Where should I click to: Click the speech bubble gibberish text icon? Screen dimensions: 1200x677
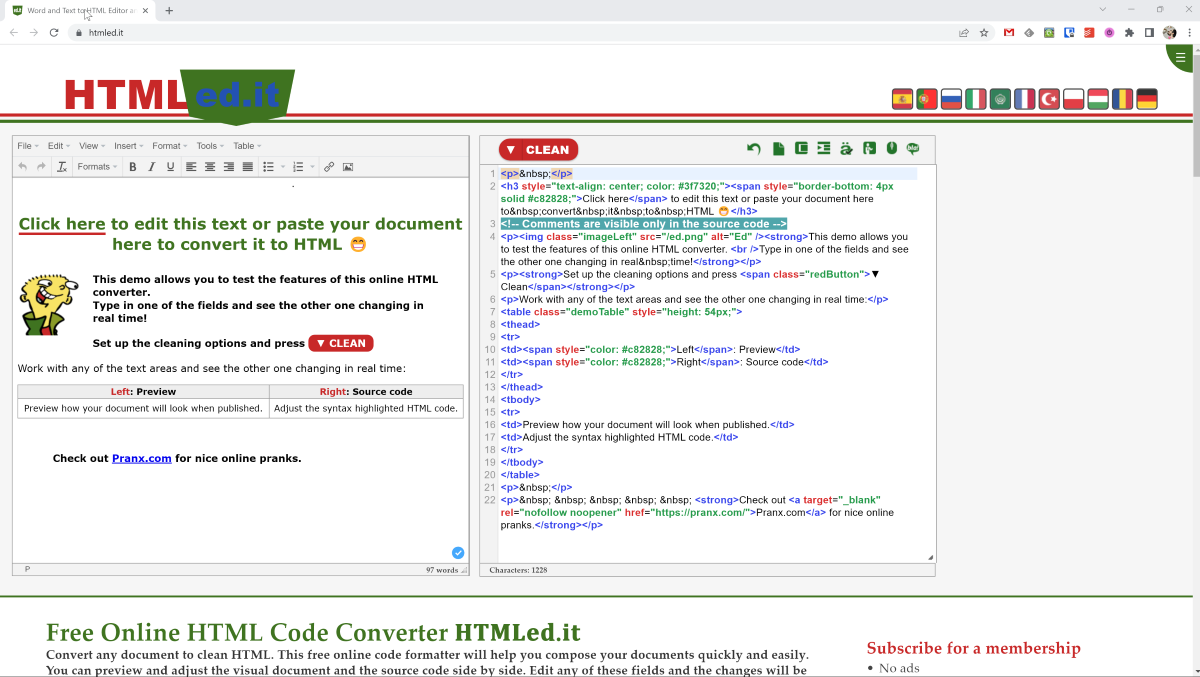click(913, 149)
